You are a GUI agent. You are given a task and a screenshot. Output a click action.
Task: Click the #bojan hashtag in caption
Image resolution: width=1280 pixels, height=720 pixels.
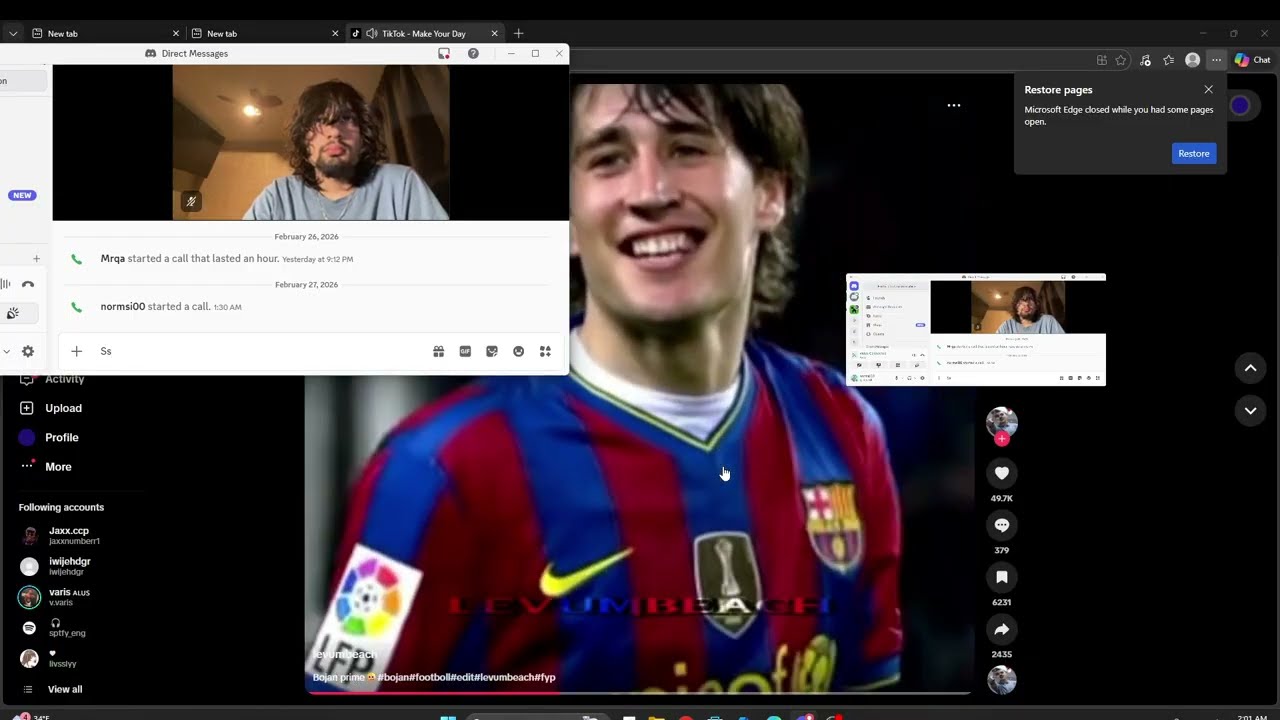[393, 677]
